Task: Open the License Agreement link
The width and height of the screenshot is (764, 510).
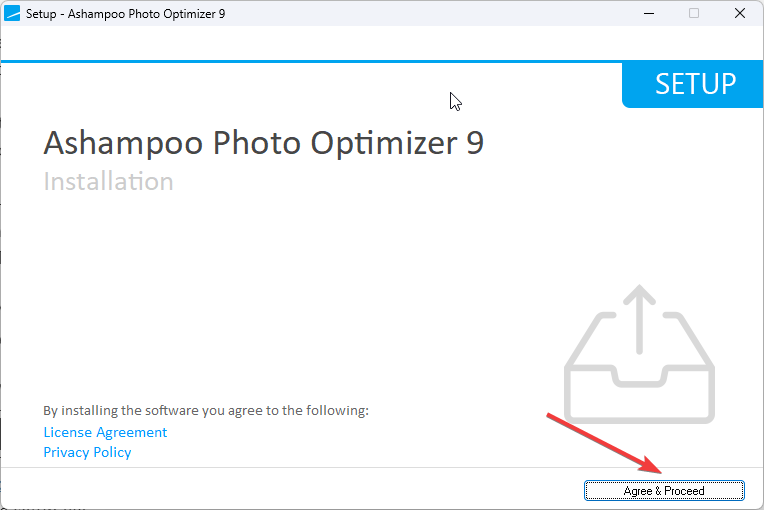Action: point(105,432)
